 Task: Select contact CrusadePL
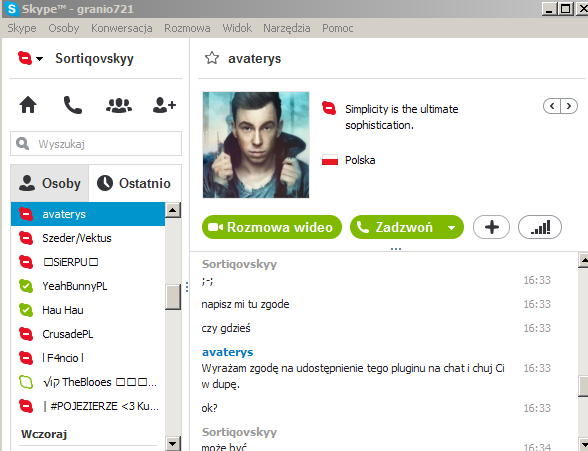[x=88, y=334]
